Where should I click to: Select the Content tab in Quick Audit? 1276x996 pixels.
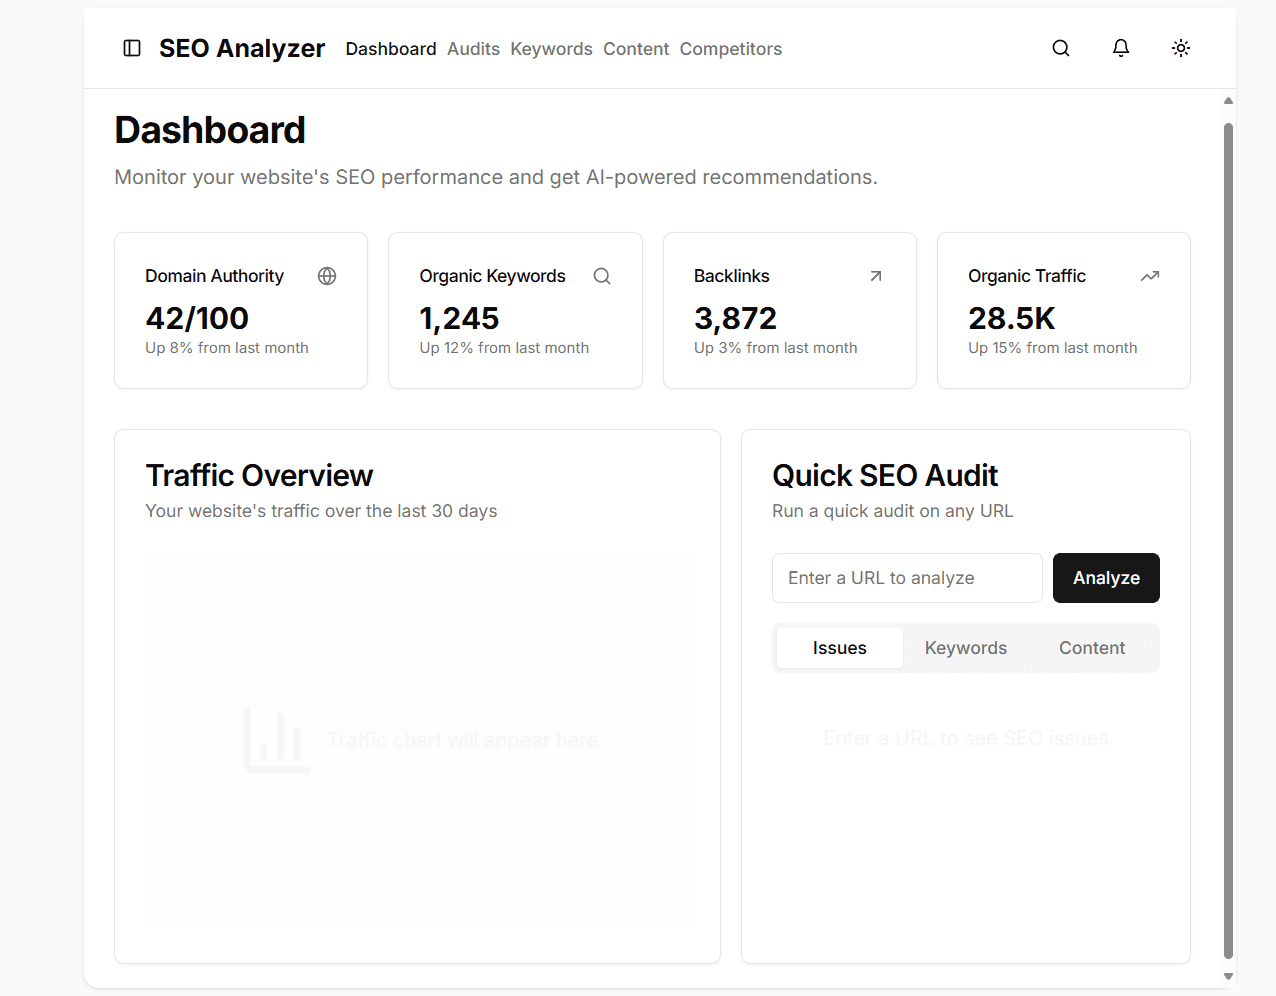(x=1092, y=648)
